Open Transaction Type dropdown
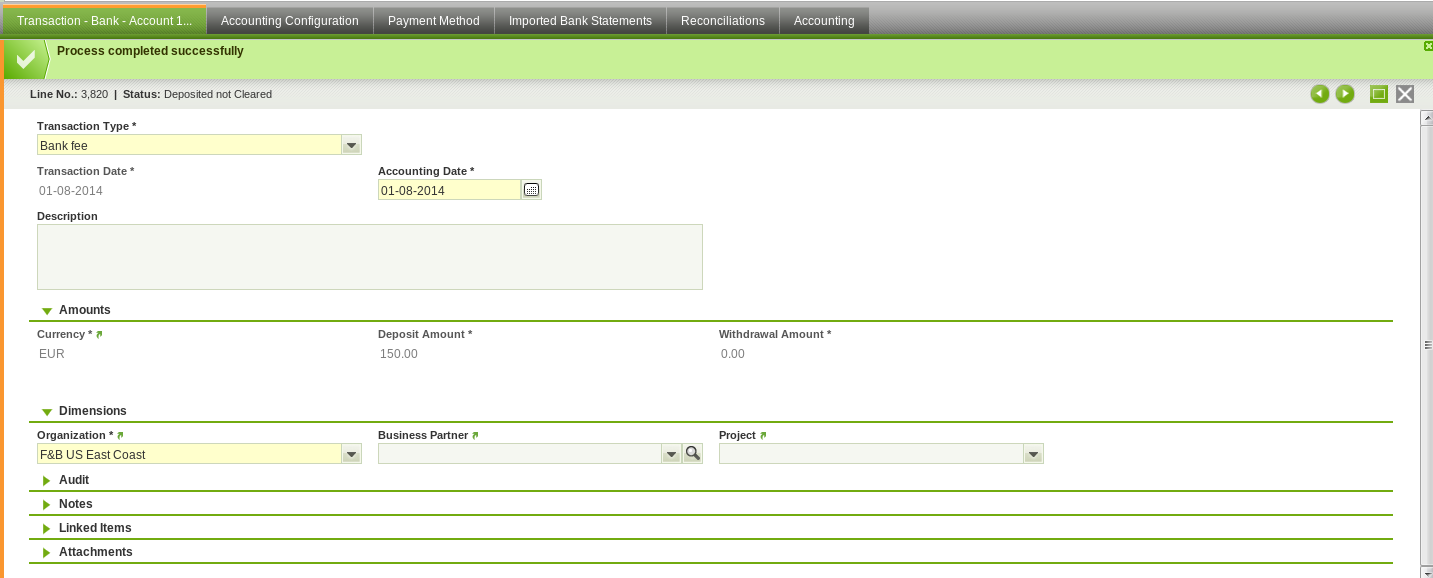Screen dimensions: 1433x578 (351, 145)
